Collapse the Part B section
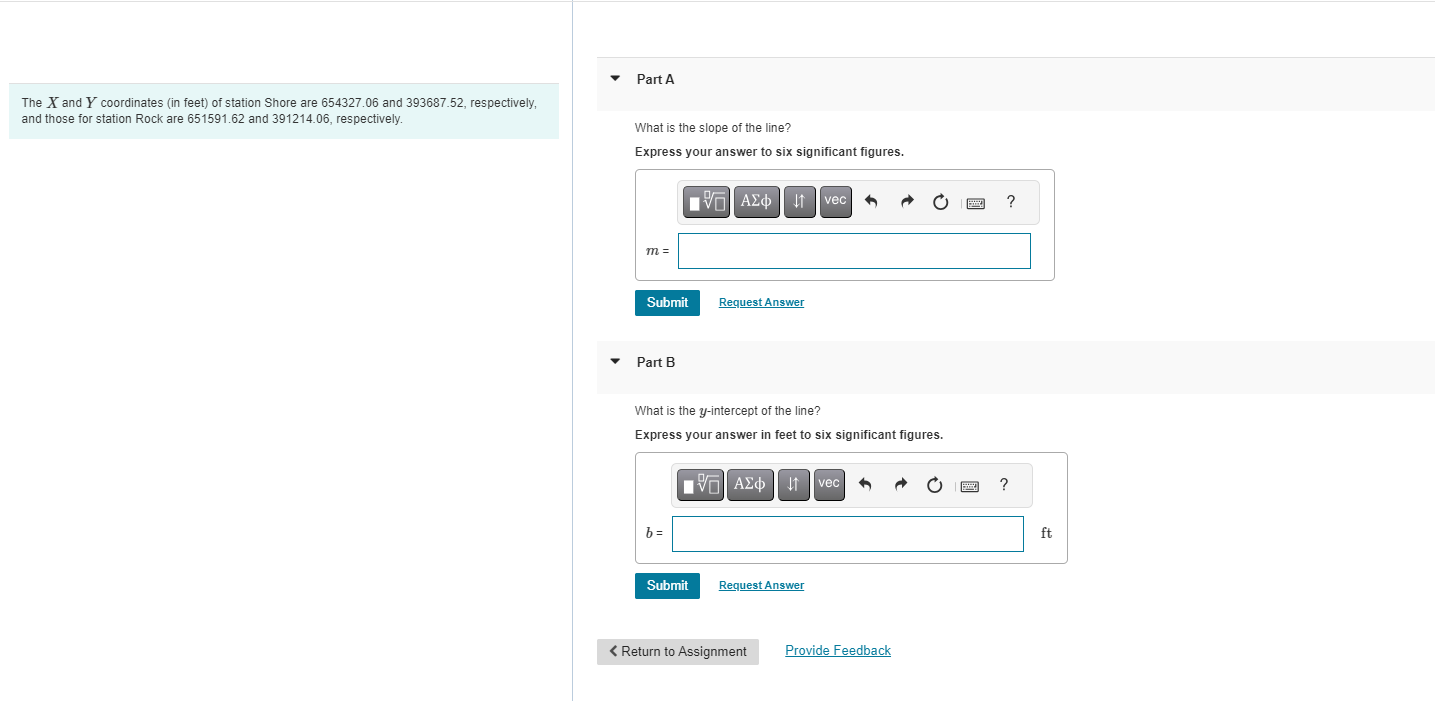The width and height of the screenshot is (1435, 701). pos(616,362)
